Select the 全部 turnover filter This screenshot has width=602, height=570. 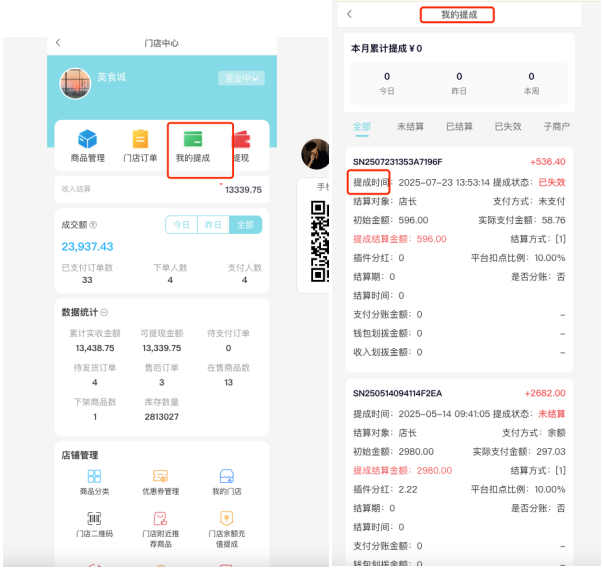pos(243,225)
